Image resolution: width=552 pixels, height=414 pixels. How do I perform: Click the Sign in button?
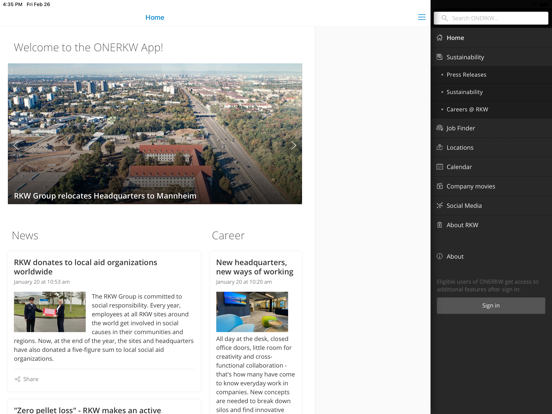(x=491, y=306)
